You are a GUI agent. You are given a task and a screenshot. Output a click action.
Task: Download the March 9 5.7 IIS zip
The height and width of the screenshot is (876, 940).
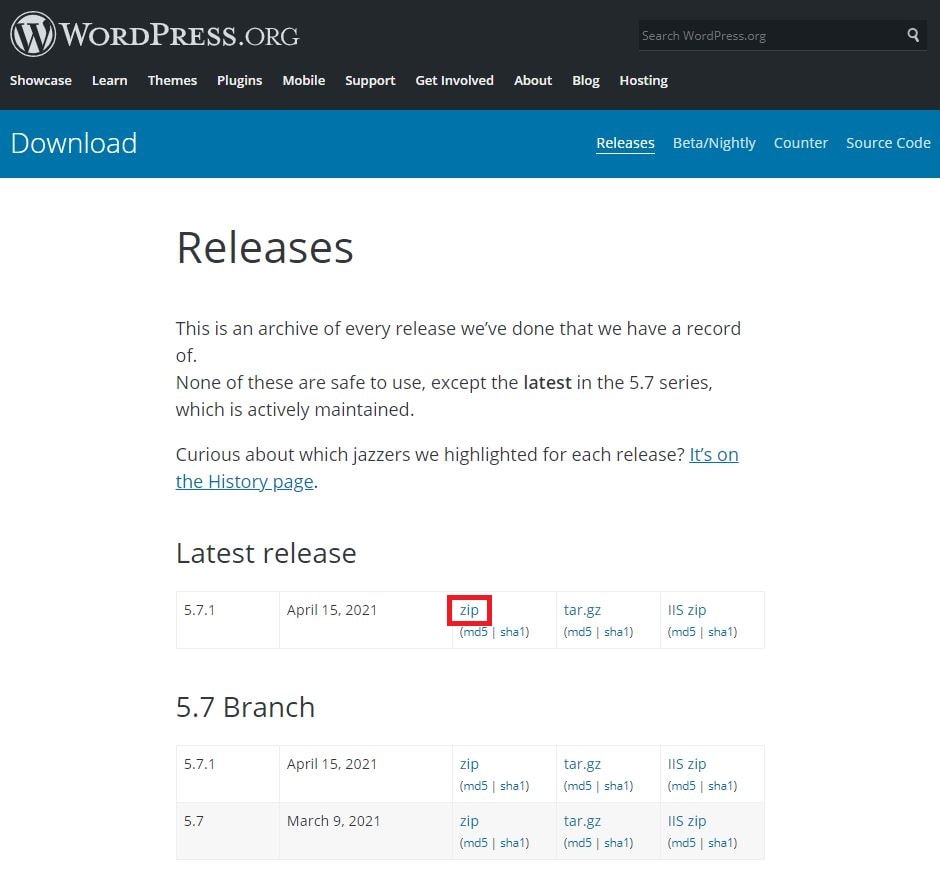click(687, 821)
